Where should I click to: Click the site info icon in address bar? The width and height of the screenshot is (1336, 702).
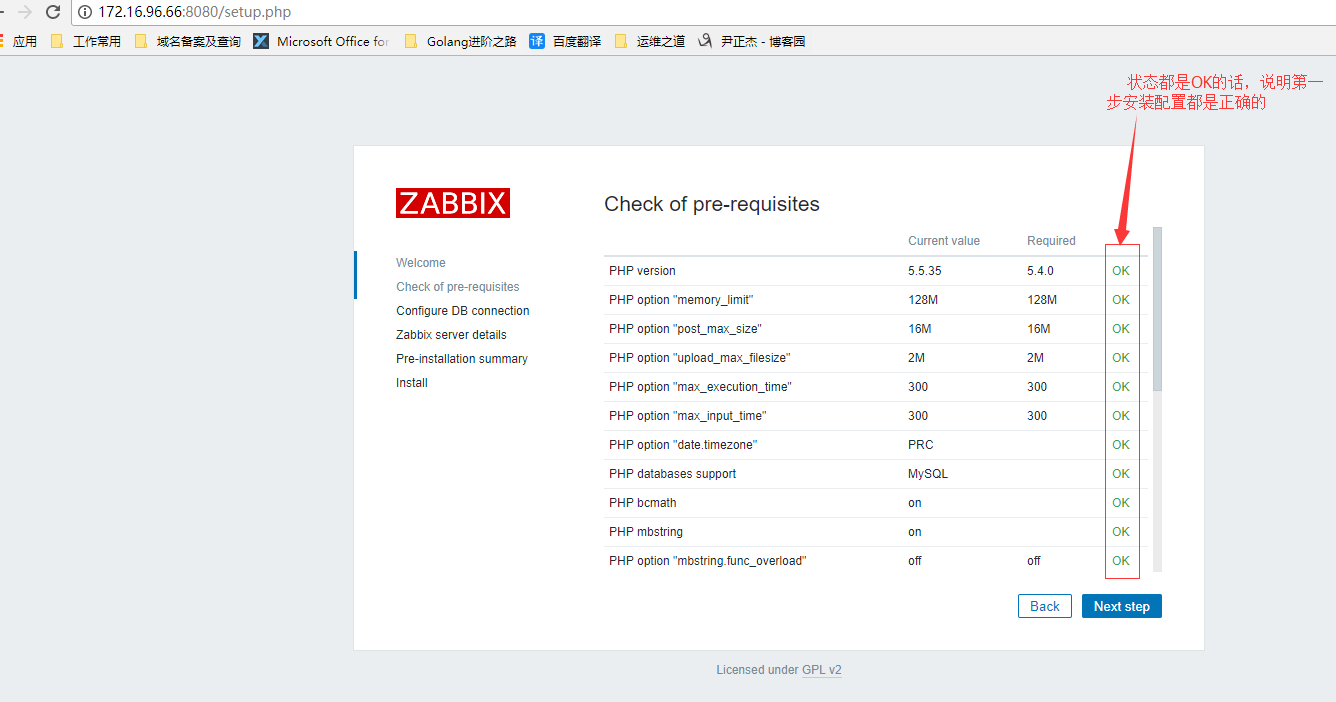(x=85, y=12)
